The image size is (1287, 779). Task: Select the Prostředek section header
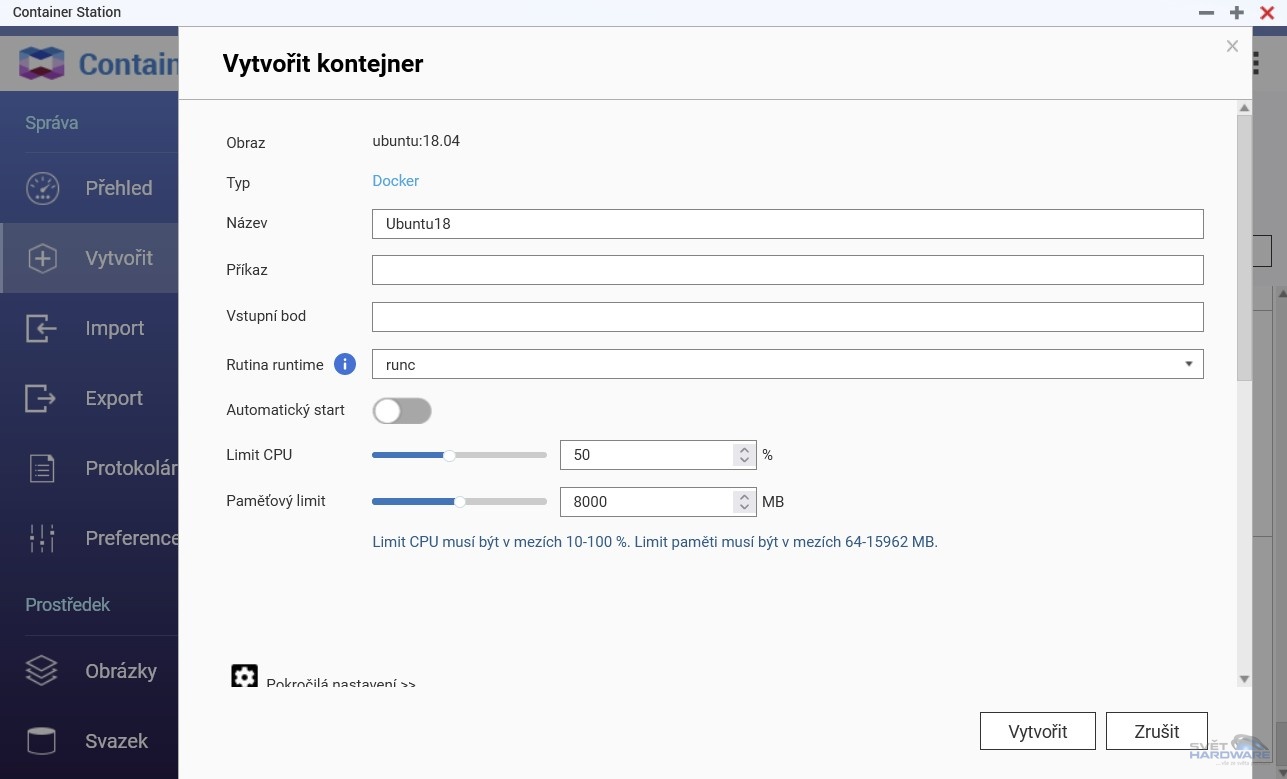pyautogui.click(x=67, y=604)
